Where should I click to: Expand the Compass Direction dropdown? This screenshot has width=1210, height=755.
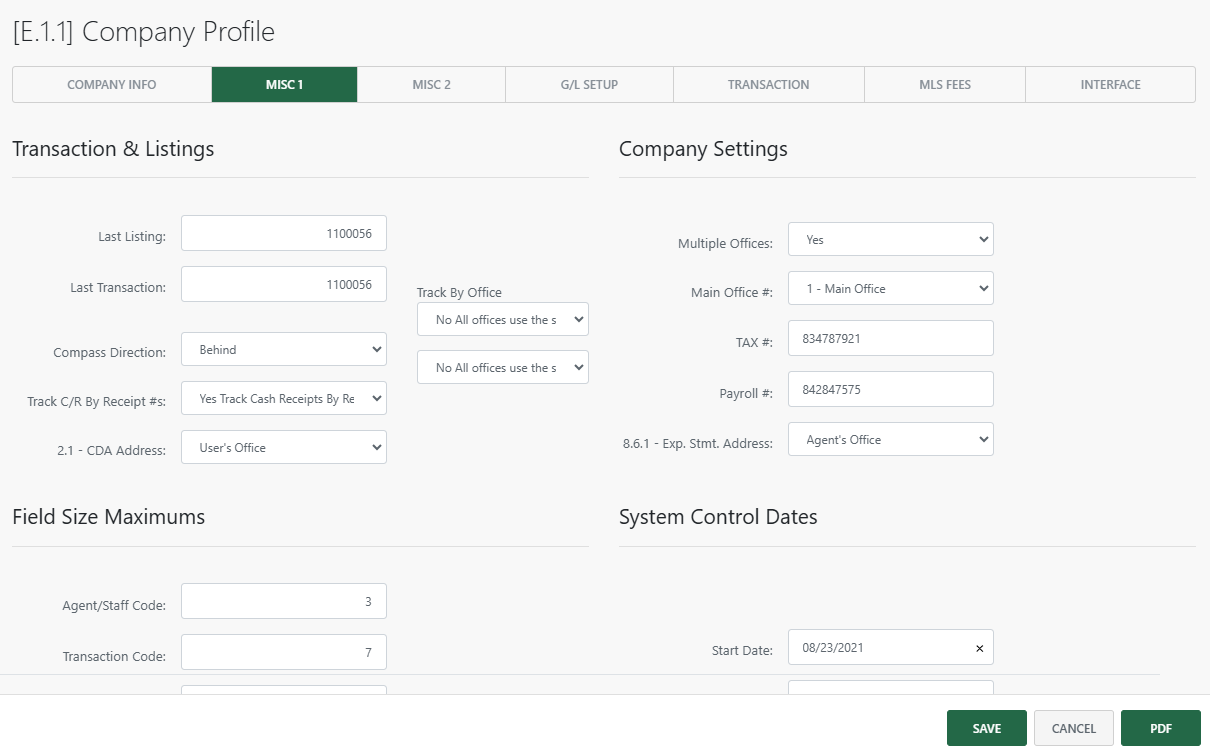(x=284, y=350)
